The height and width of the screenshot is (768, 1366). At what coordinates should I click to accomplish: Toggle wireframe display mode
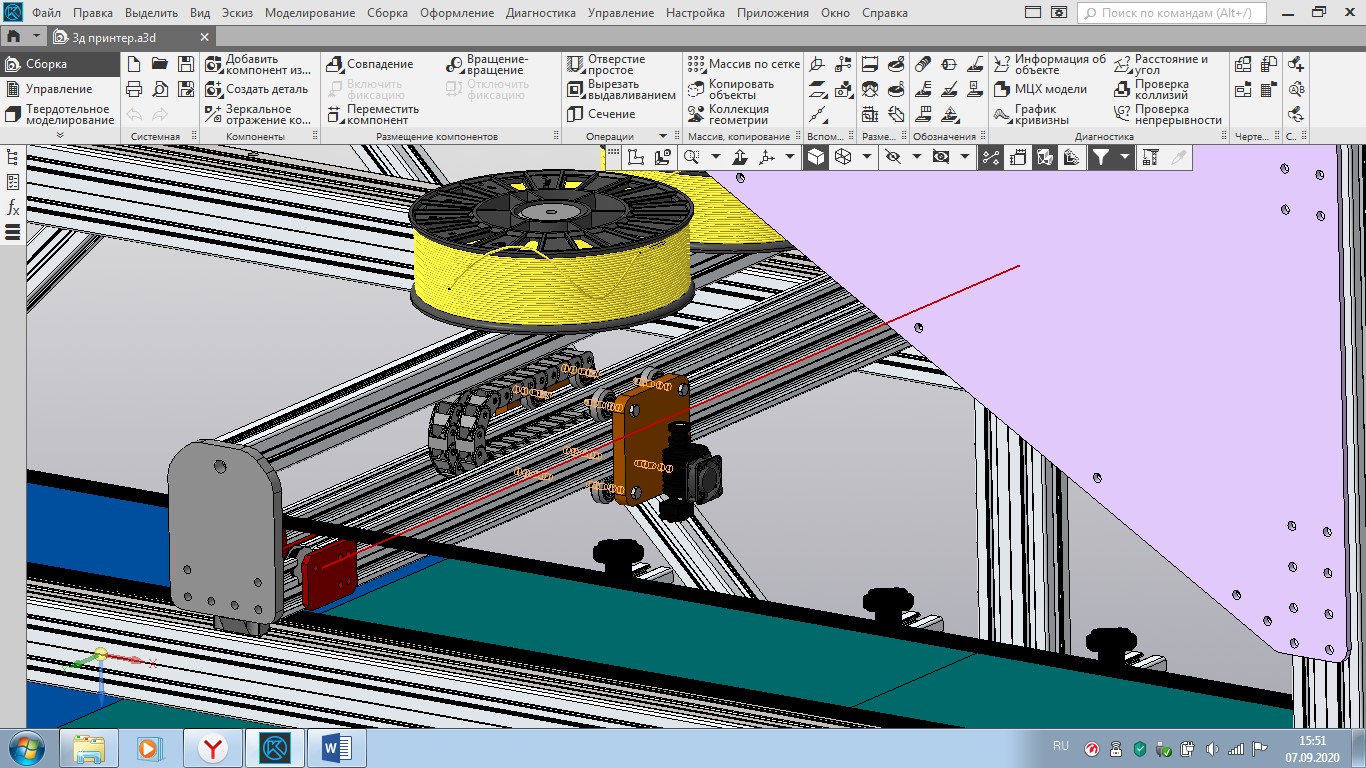pyautogui.click(x=843, y=157)
